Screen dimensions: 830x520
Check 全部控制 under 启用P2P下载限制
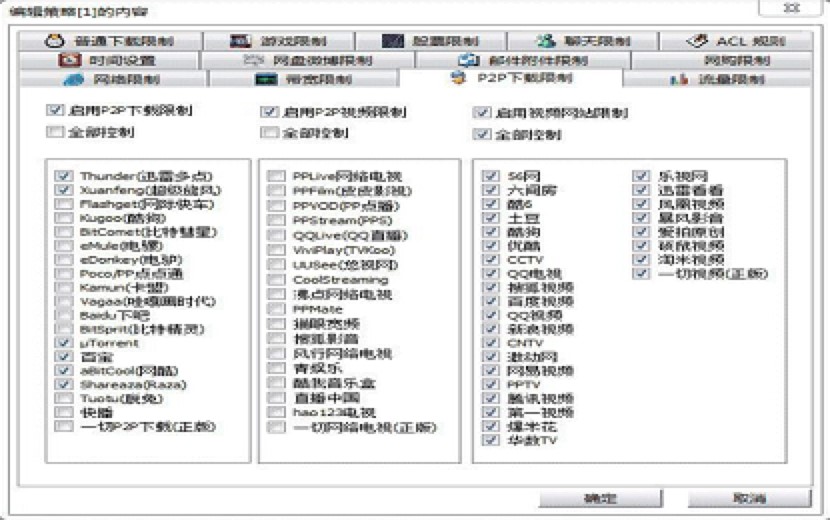pos(55,132)
